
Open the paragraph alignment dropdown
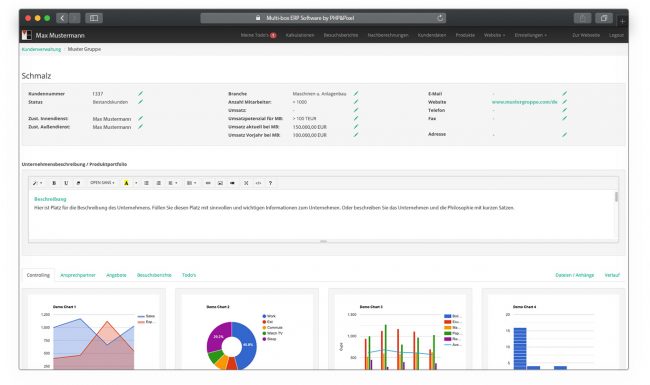pos(172,183)
